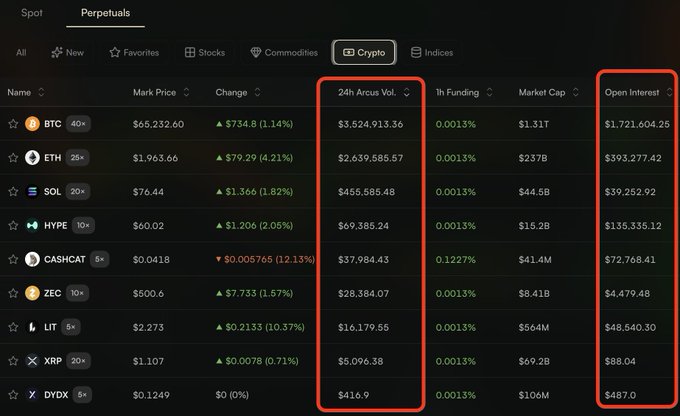Click the LIT token logo
680x416 pixels.
click(x=32, y=327)
